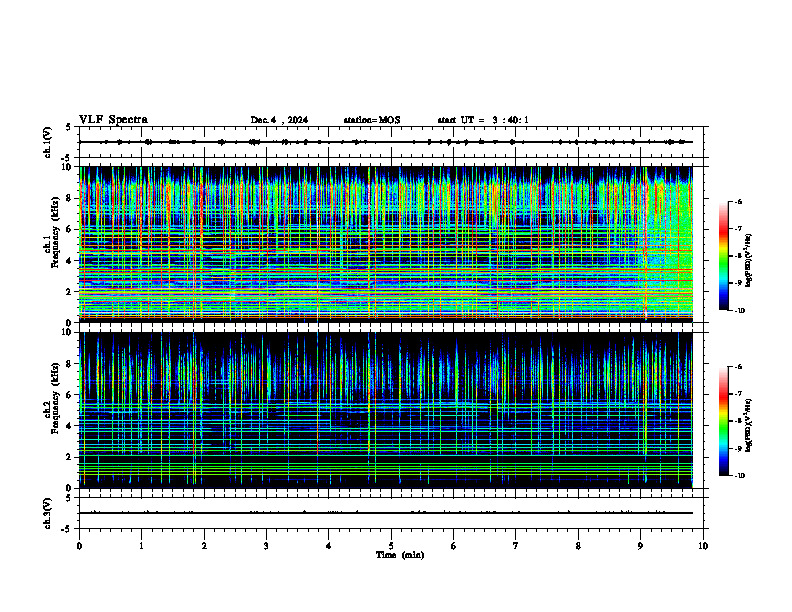Screen dimensions: 792x612
Task: Select the ch.2 colorbar log(PSD) units label
Action: pos(749,425)
